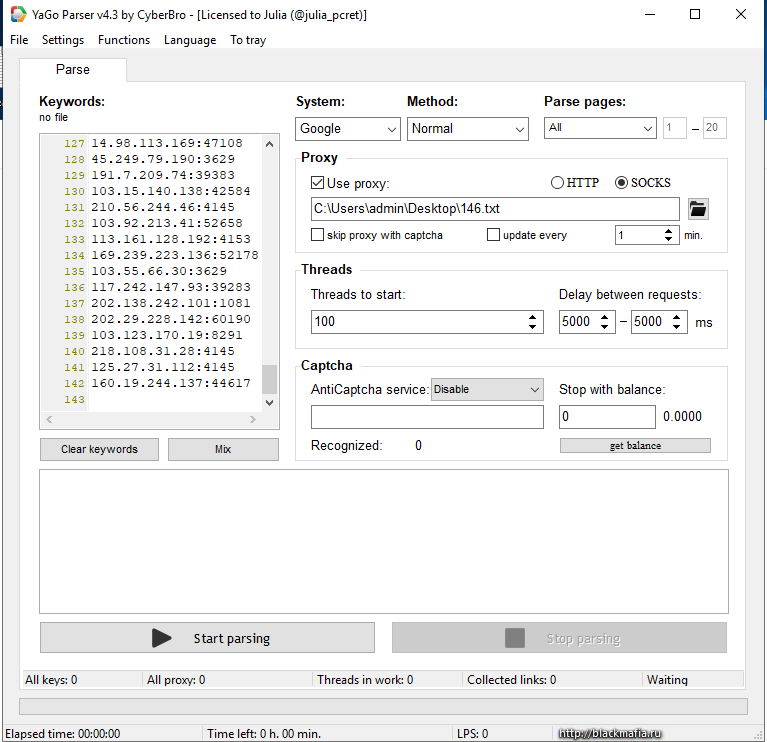This screenshot has width=767, height=742.
Task: Uncheck the Use proxy checkbox
Action: coord(318,183)
